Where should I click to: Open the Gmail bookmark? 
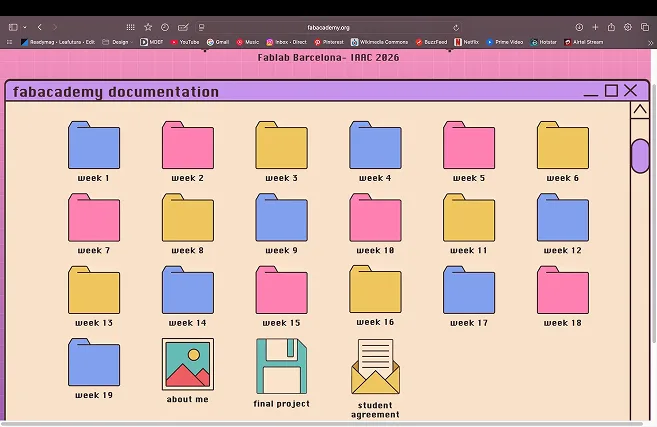tap(218, 42)
